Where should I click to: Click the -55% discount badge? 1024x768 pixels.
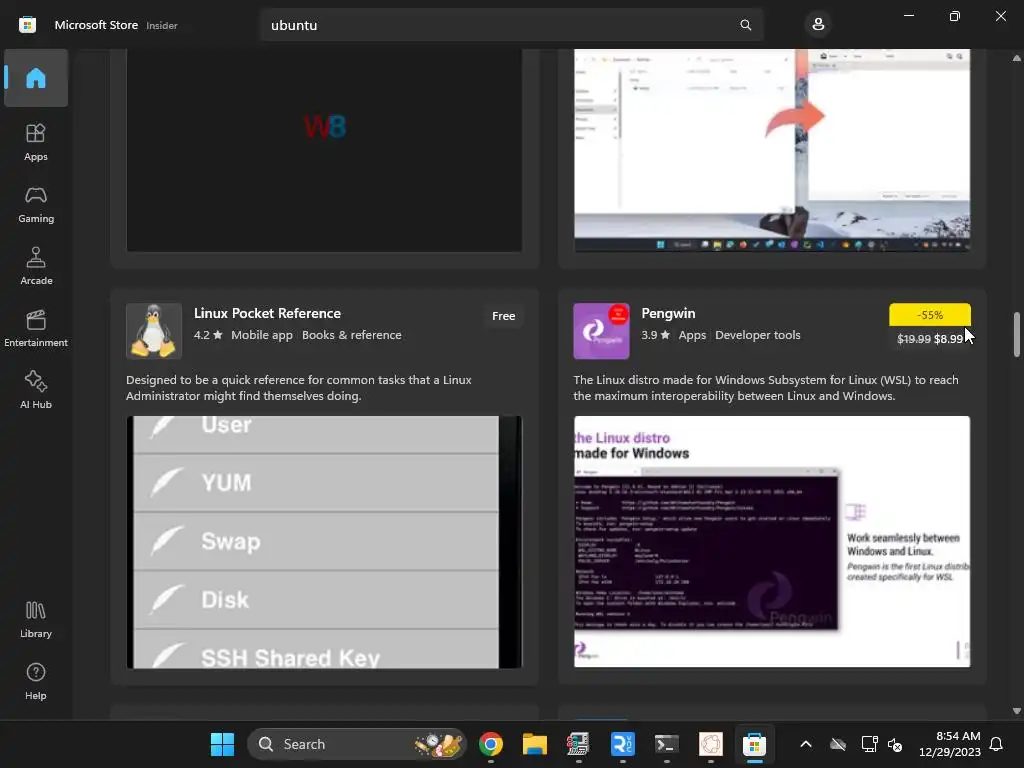pyautogui.click(x=929, y=315)
